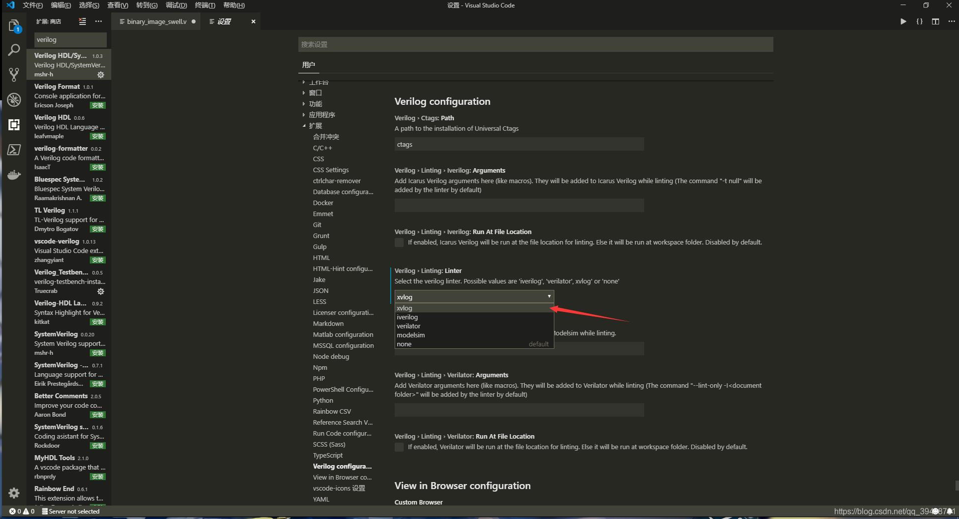Open the editor more actions ellipsis
Image resolution: width=959 pixels, height=519 pixels.
tap(951, 21)
